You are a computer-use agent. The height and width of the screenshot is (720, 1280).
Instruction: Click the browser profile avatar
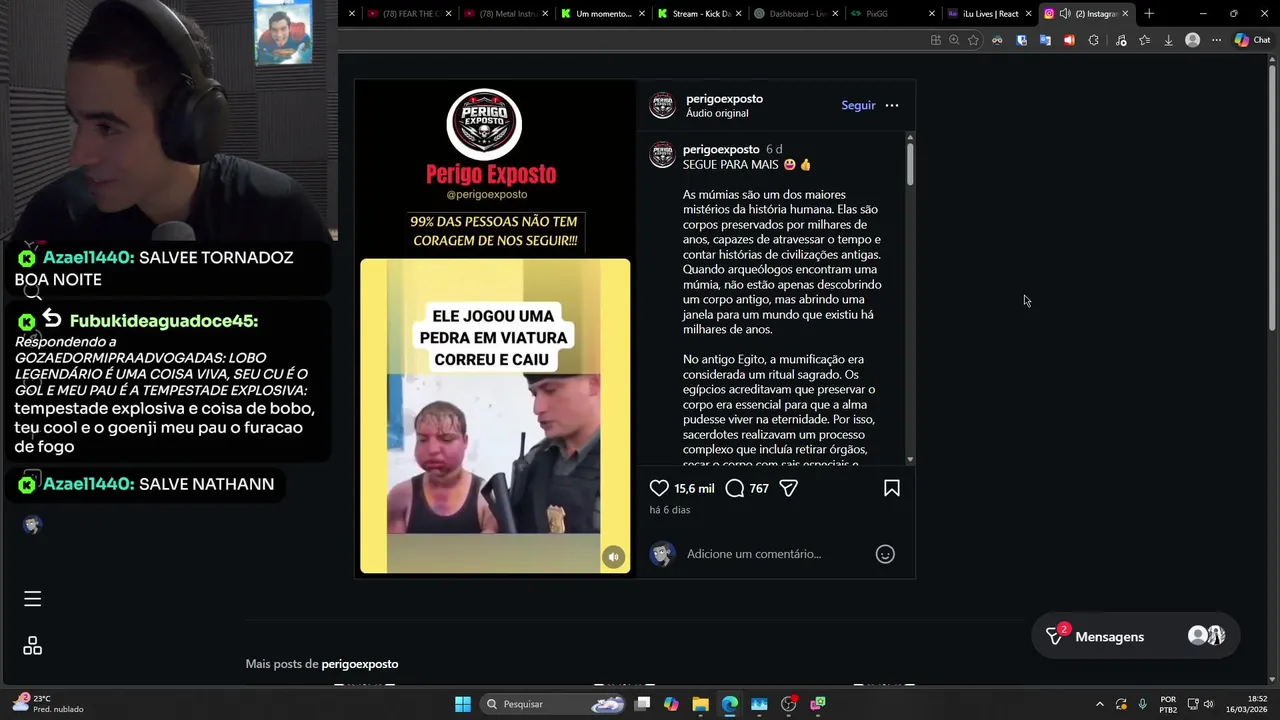(x=1192, y=40)
